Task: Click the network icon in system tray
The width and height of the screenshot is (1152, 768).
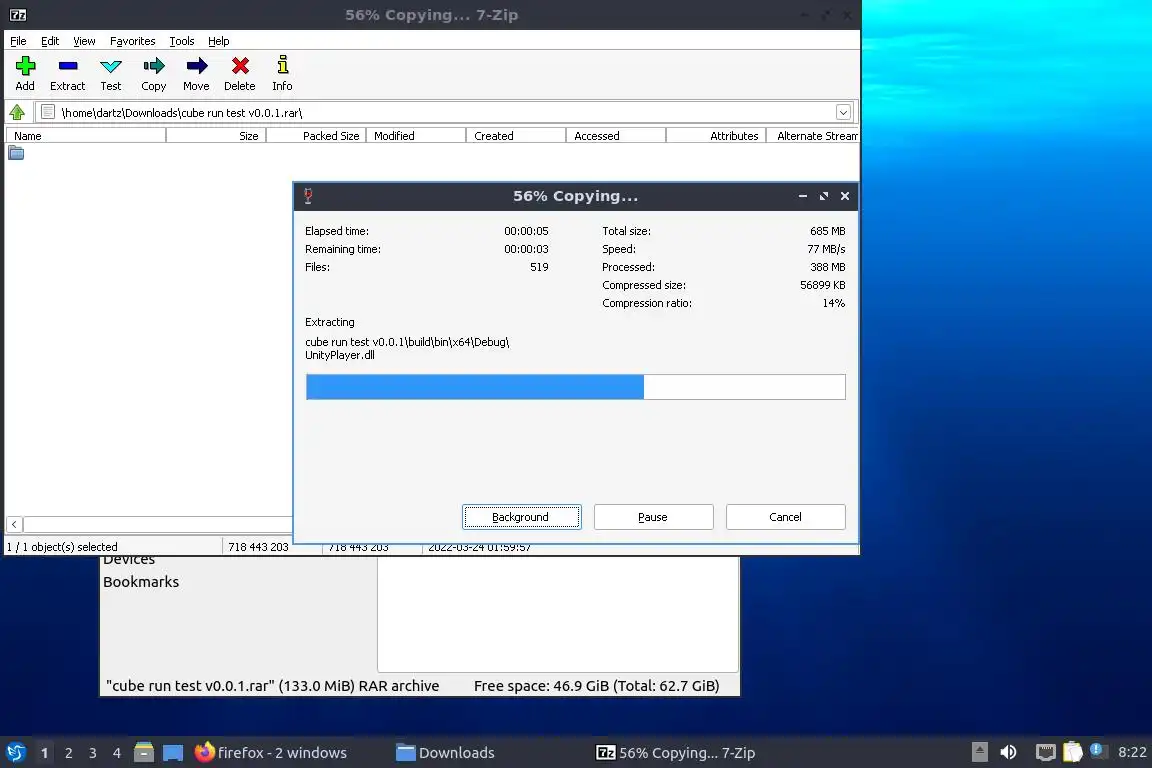Action: pos(1045,752)
